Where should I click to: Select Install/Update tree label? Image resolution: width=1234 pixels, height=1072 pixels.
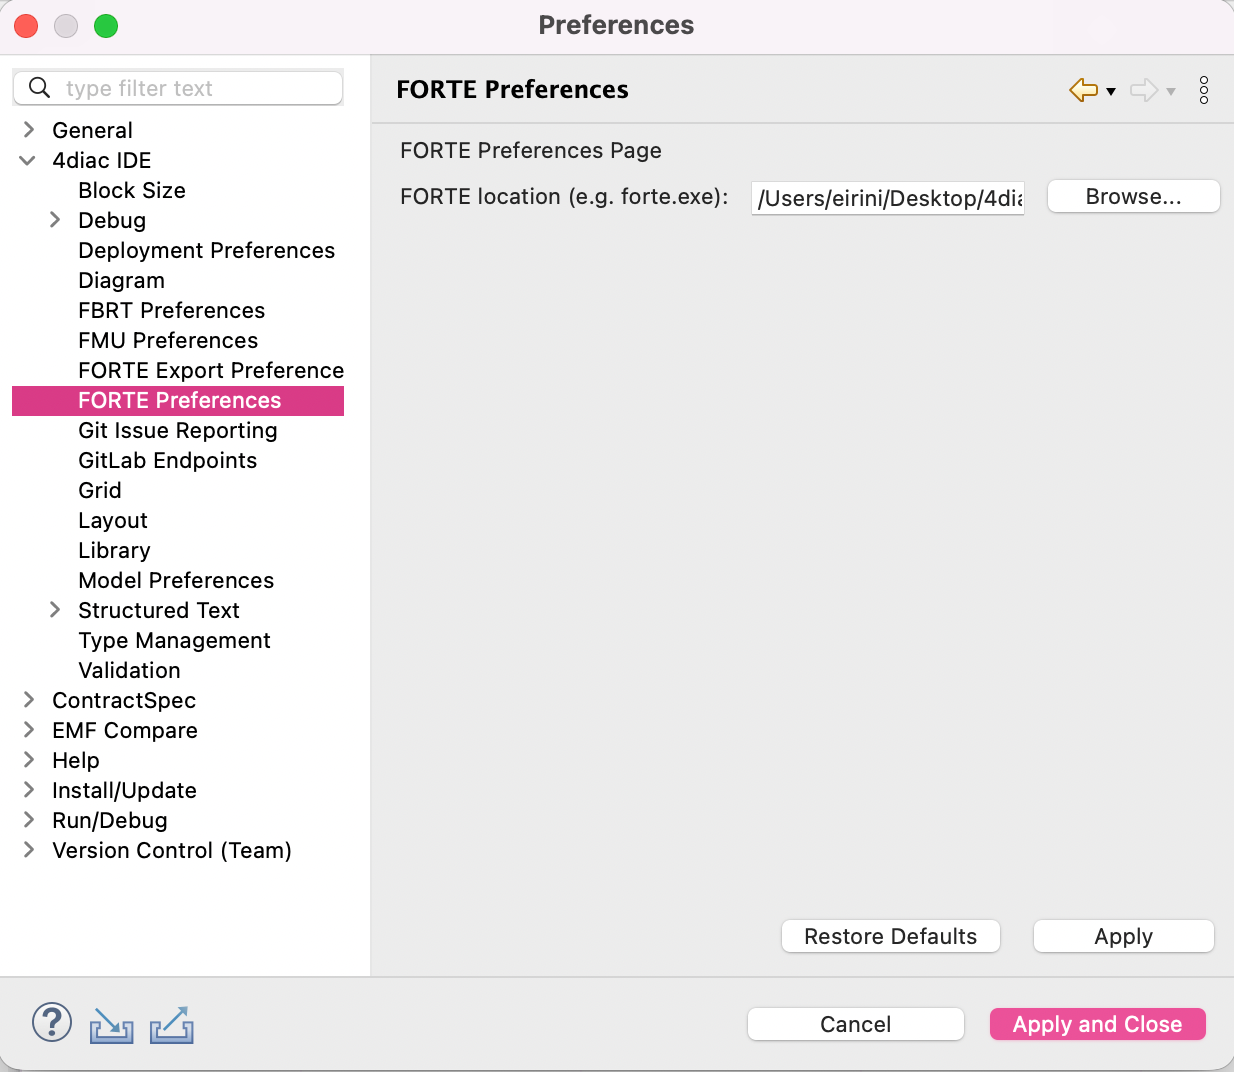125,790
